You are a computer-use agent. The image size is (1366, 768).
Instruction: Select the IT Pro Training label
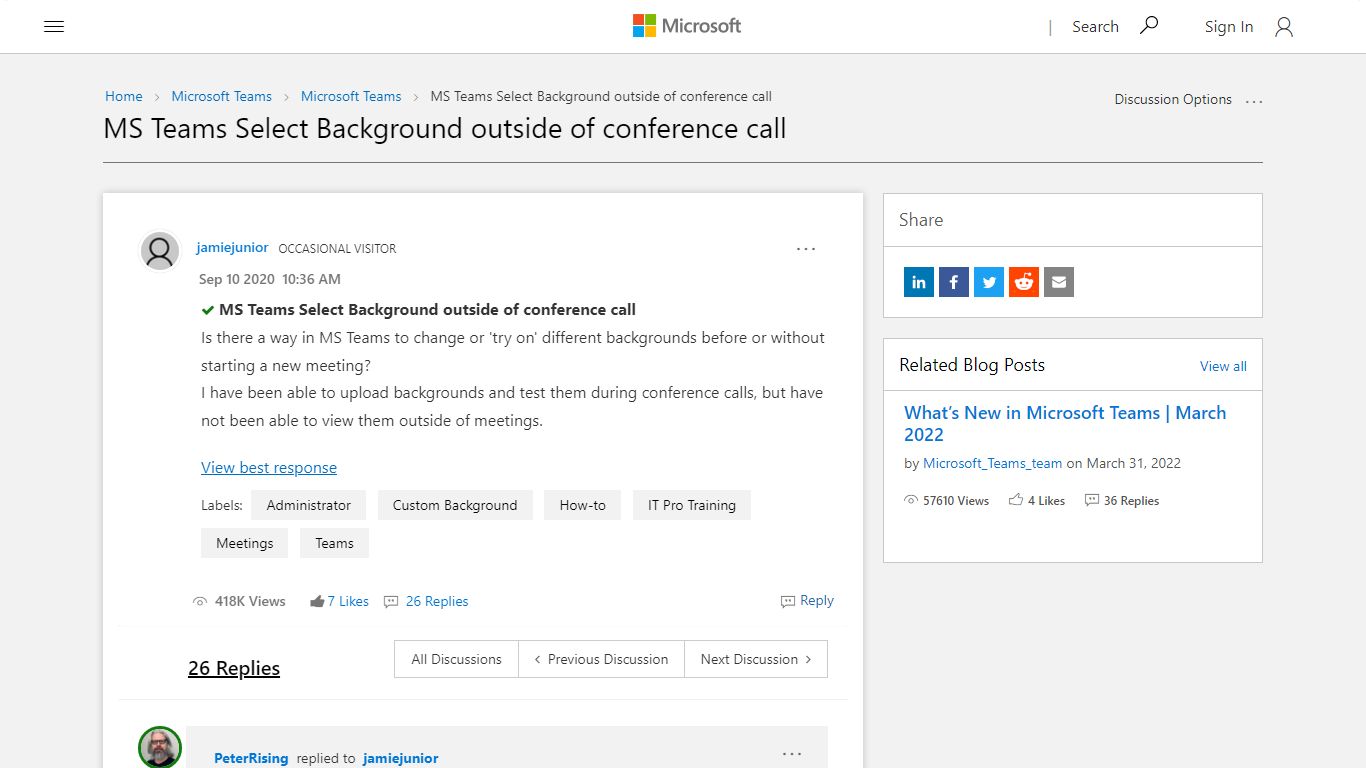pos(692,505)
